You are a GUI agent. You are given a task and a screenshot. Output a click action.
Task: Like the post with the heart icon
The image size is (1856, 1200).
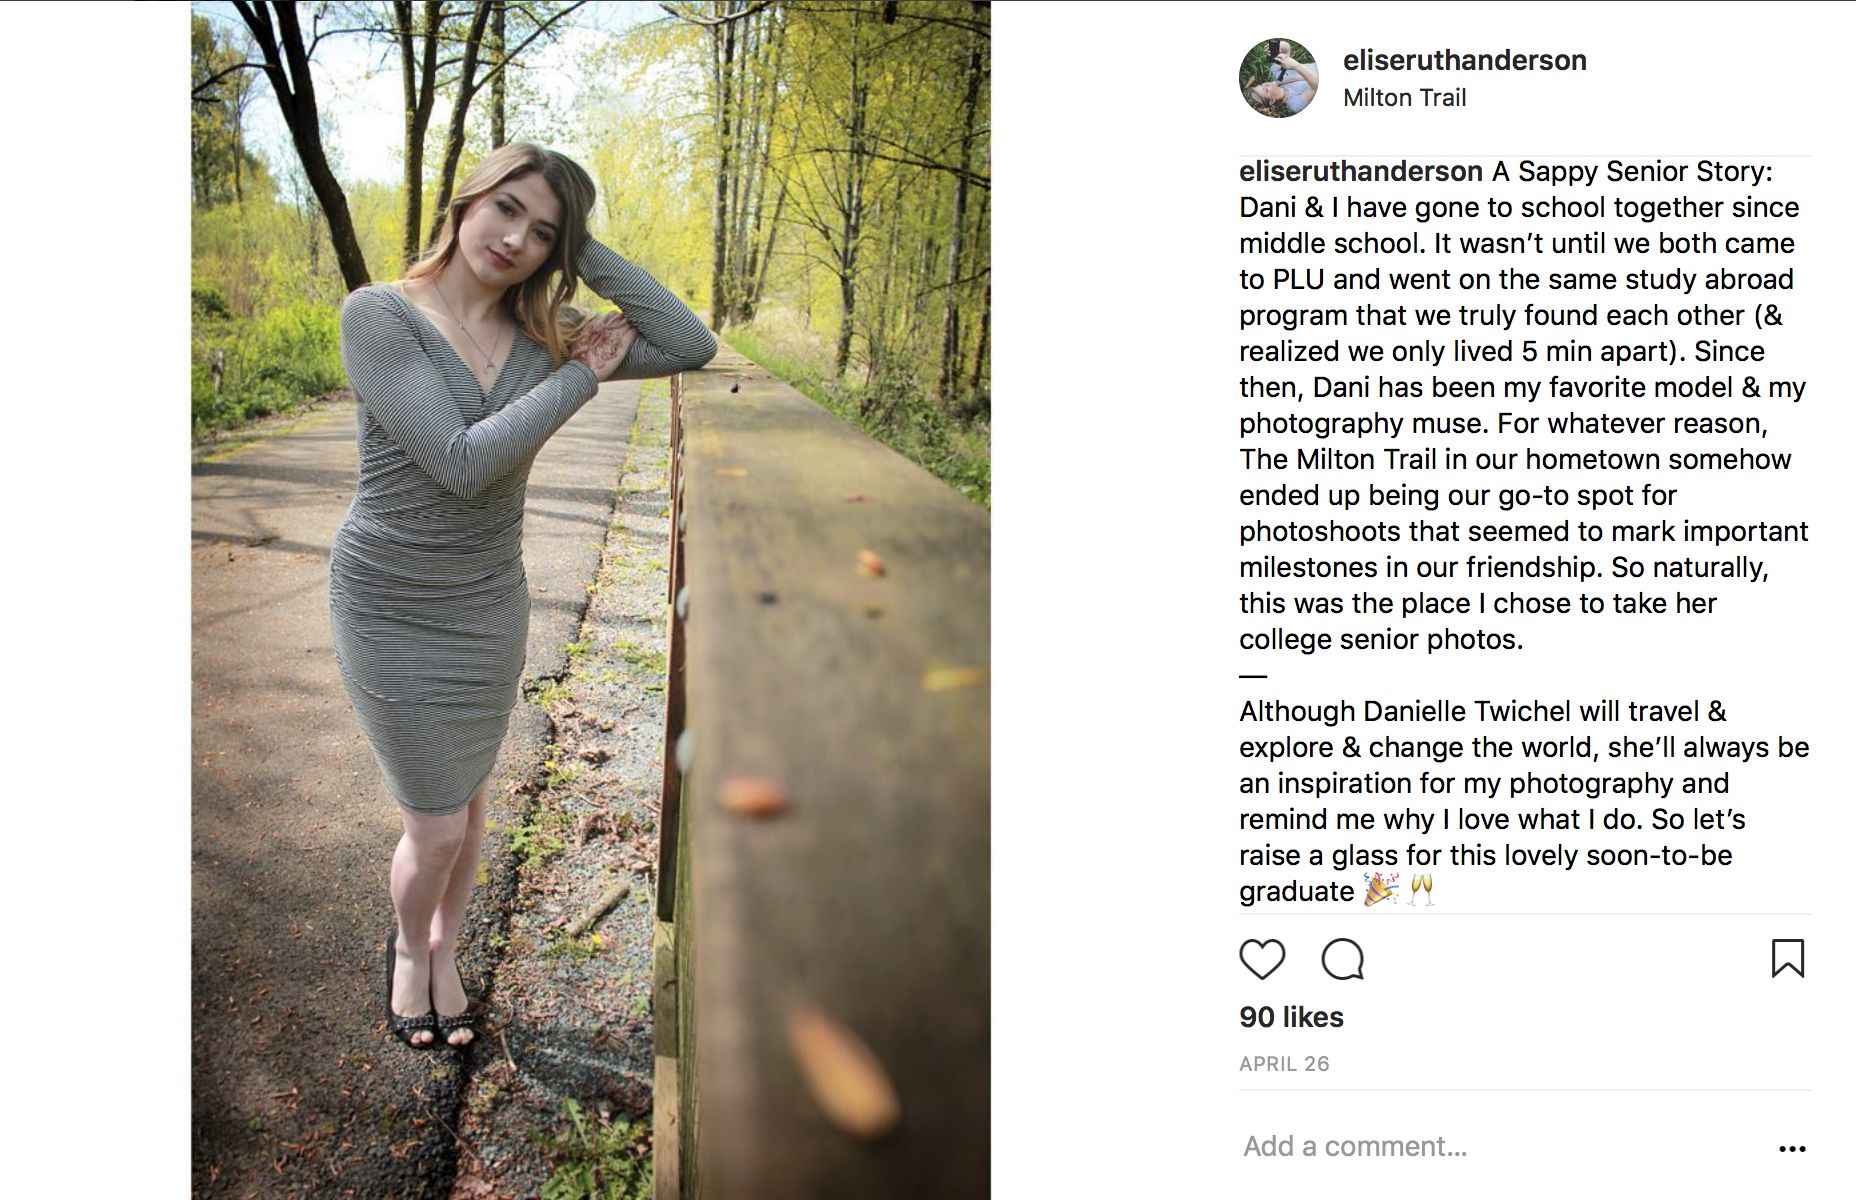pyautogui.click(x=1262, y=960)
